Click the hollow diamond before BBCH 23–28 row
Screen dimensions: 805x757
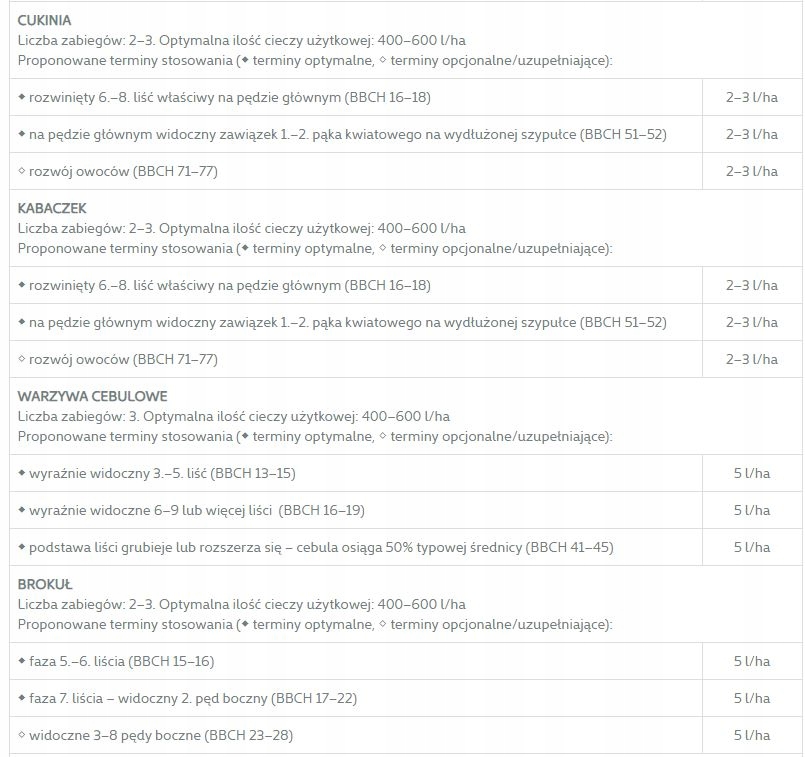(22, 735)
